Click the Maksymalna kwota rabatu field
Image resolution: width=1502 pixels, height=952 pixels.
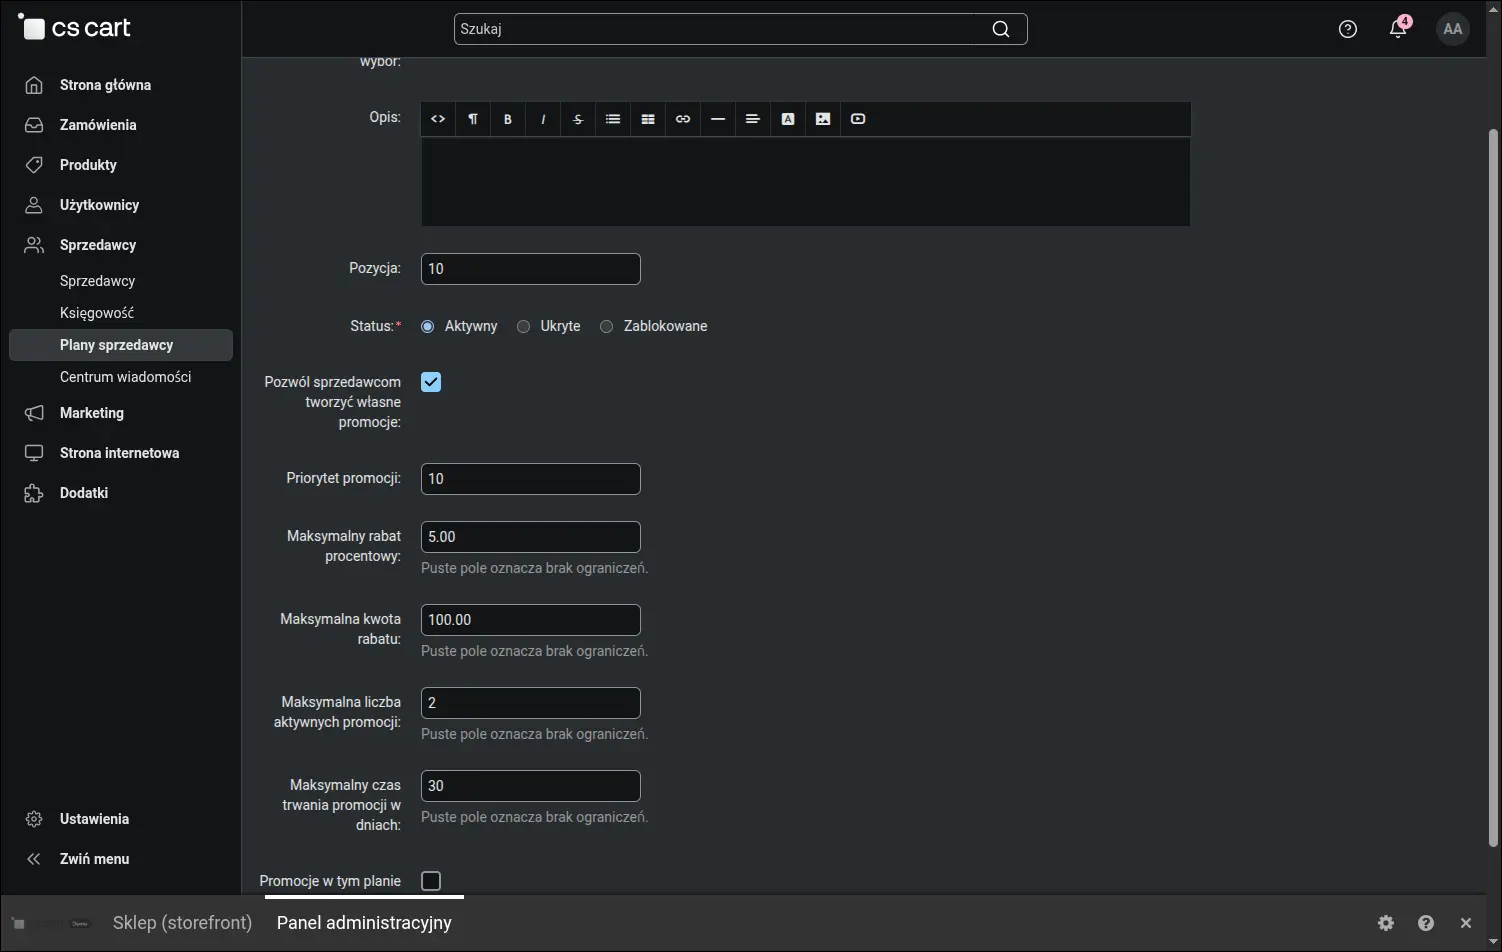point(531,620)
